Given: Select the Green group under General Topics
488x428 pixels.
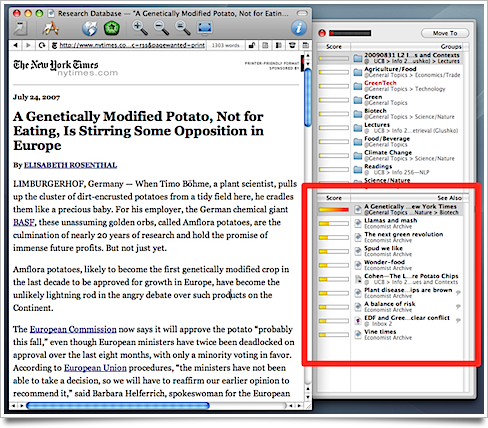Looking at the screenshot, I should 390,100.
